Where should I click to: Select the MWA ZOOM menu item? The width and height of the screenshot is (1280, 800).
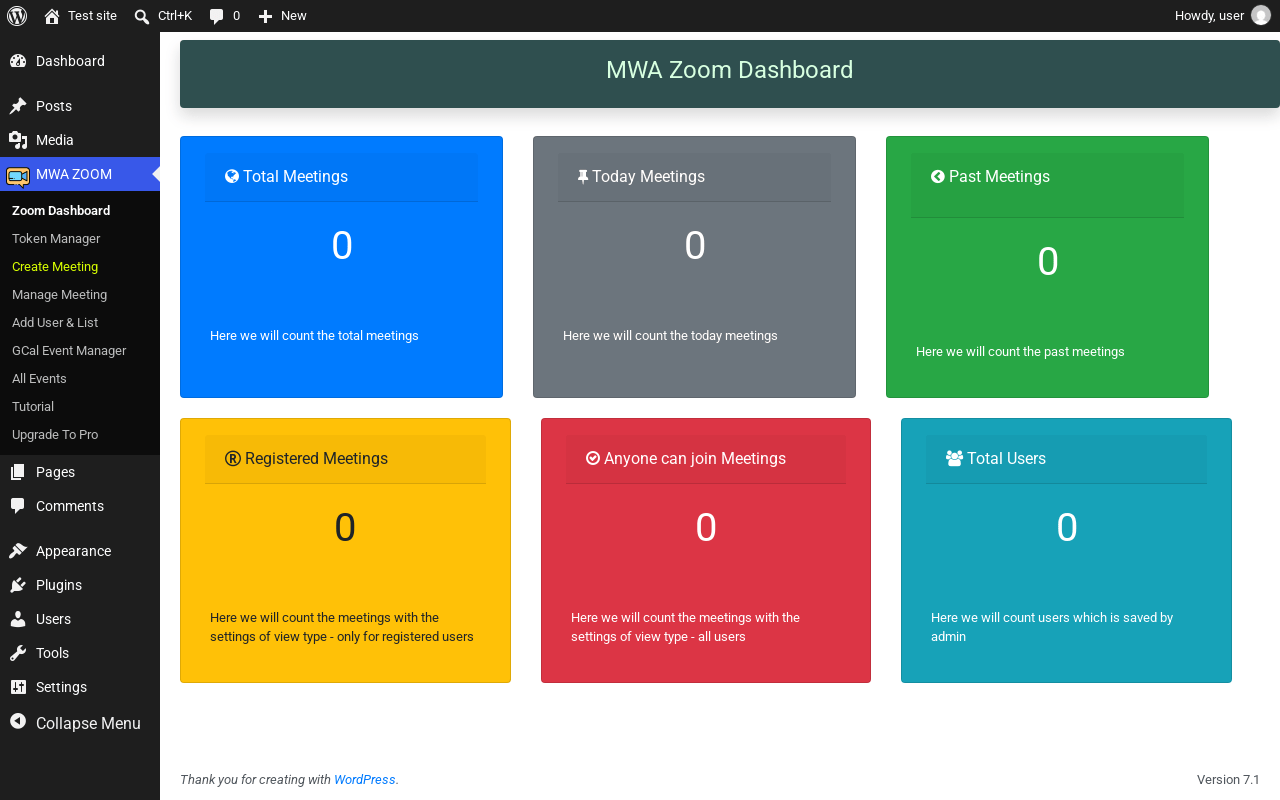80,174
